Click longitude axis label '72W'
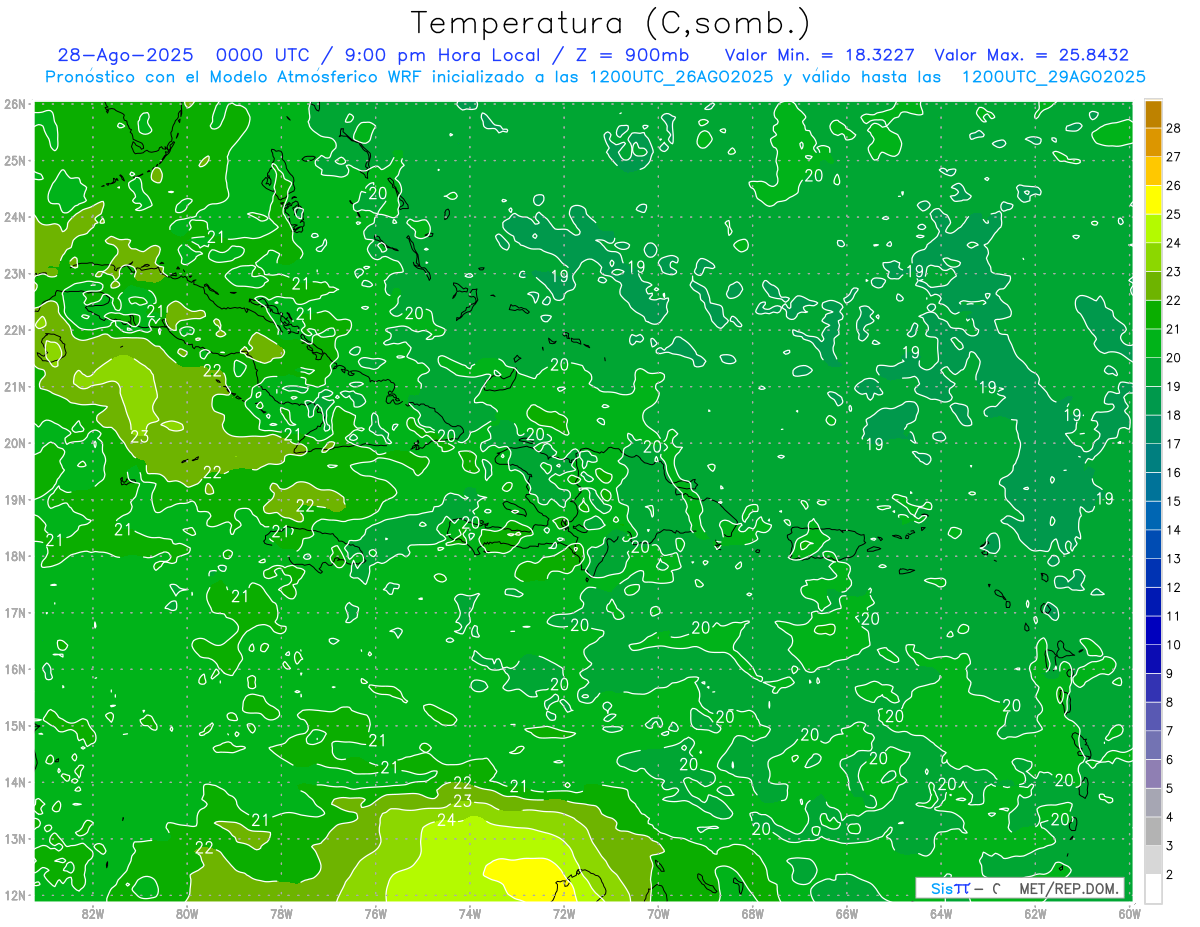Screen dimensions: 1200x927 pyautogui.click(x=564, y=912)
